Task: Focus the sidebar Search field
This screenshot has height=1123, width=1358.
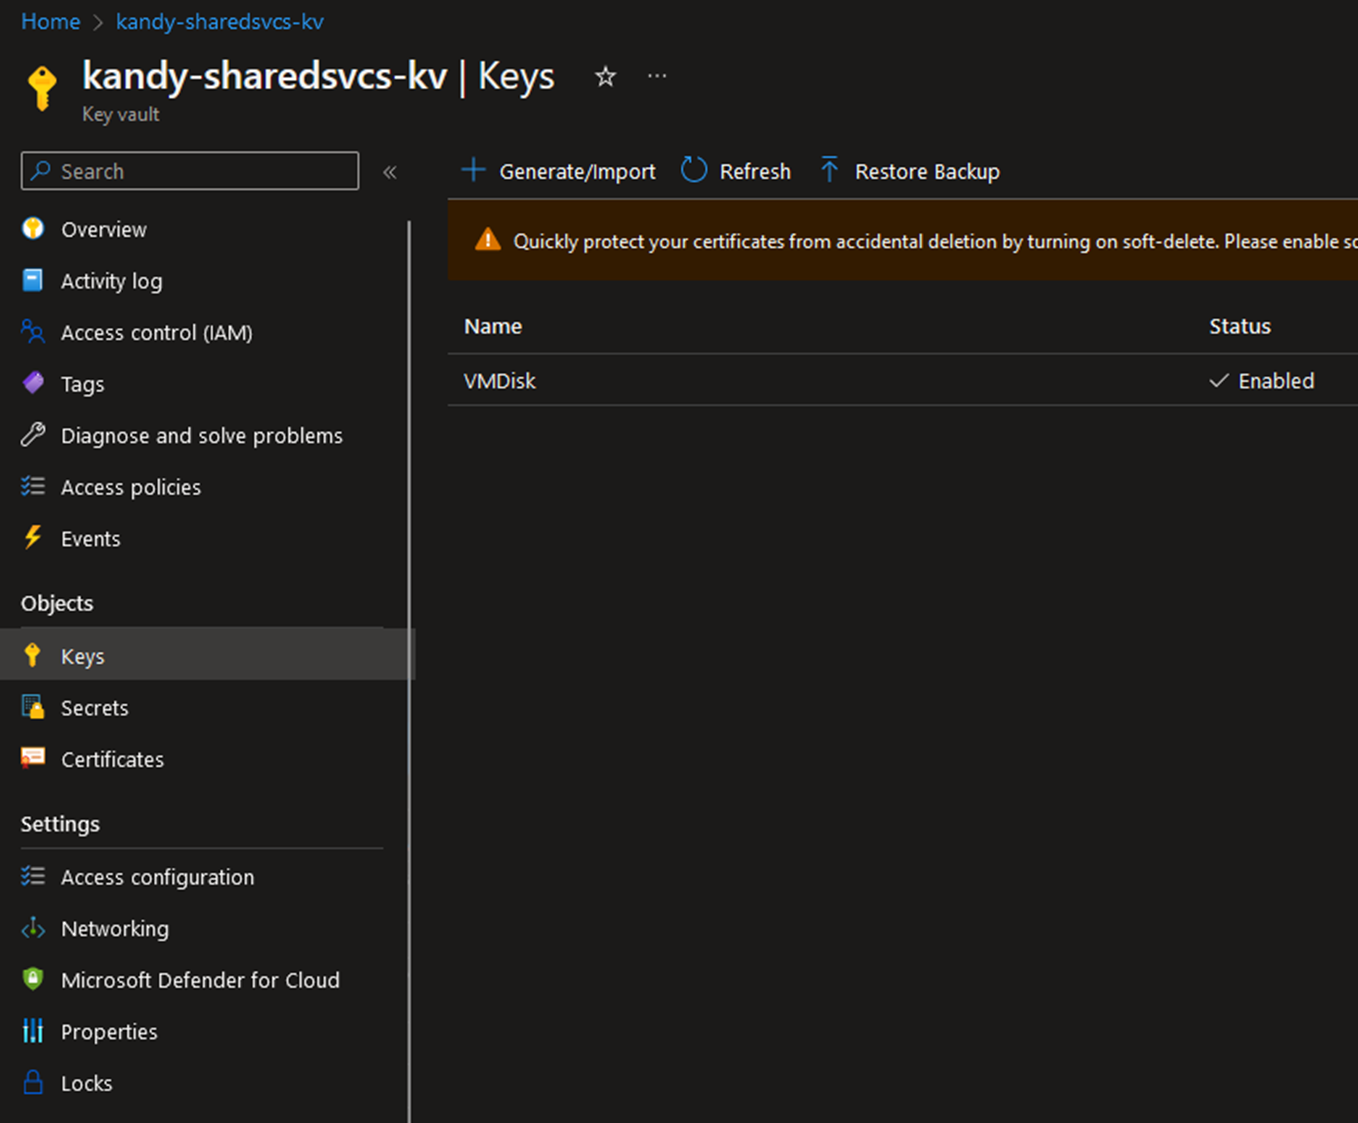Action: 190,171
